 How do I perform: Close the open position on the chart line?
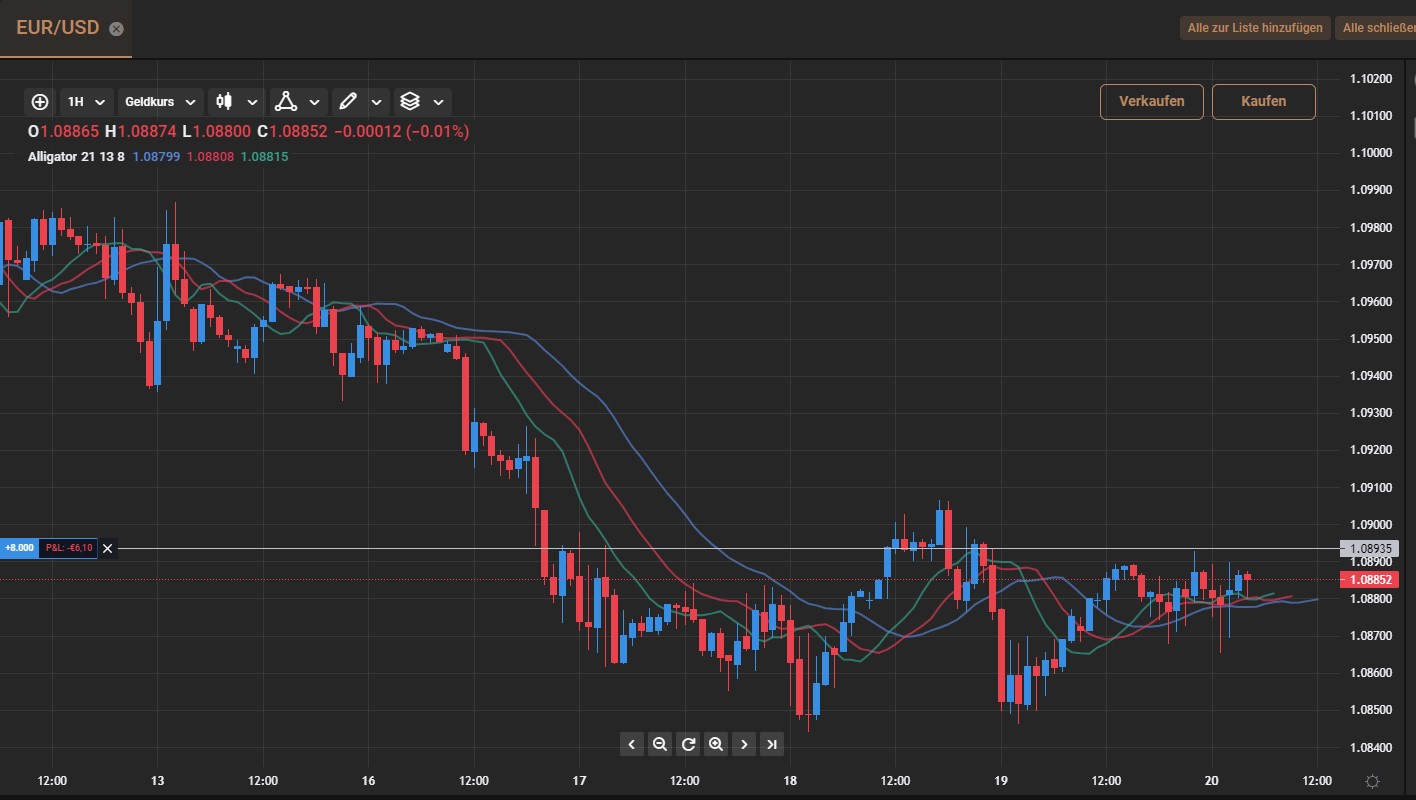pyautogui.click(x=108, y=548)
